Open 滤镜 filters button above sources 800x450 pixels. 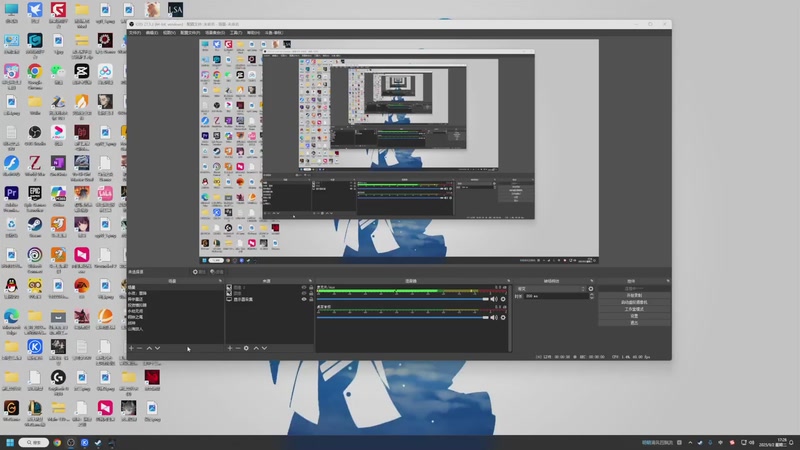pos(217,272)
